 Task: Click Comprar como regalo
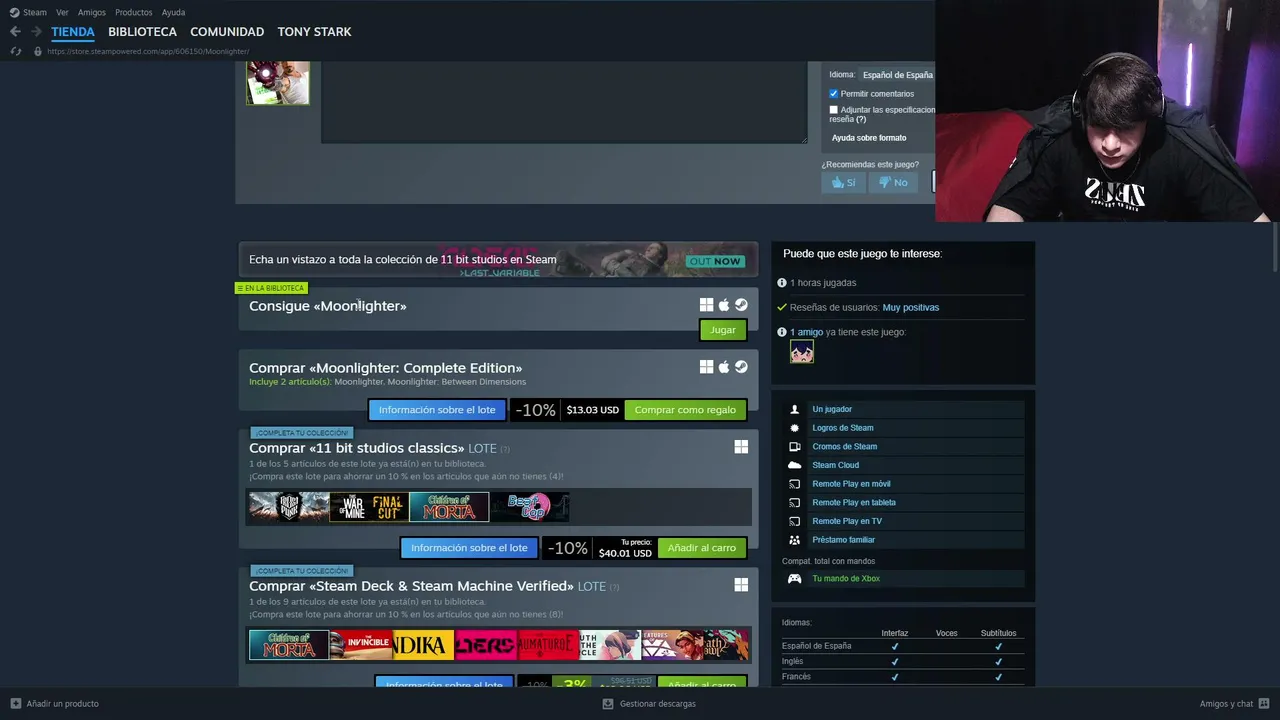pyautogui.click(x=685, y=410)
